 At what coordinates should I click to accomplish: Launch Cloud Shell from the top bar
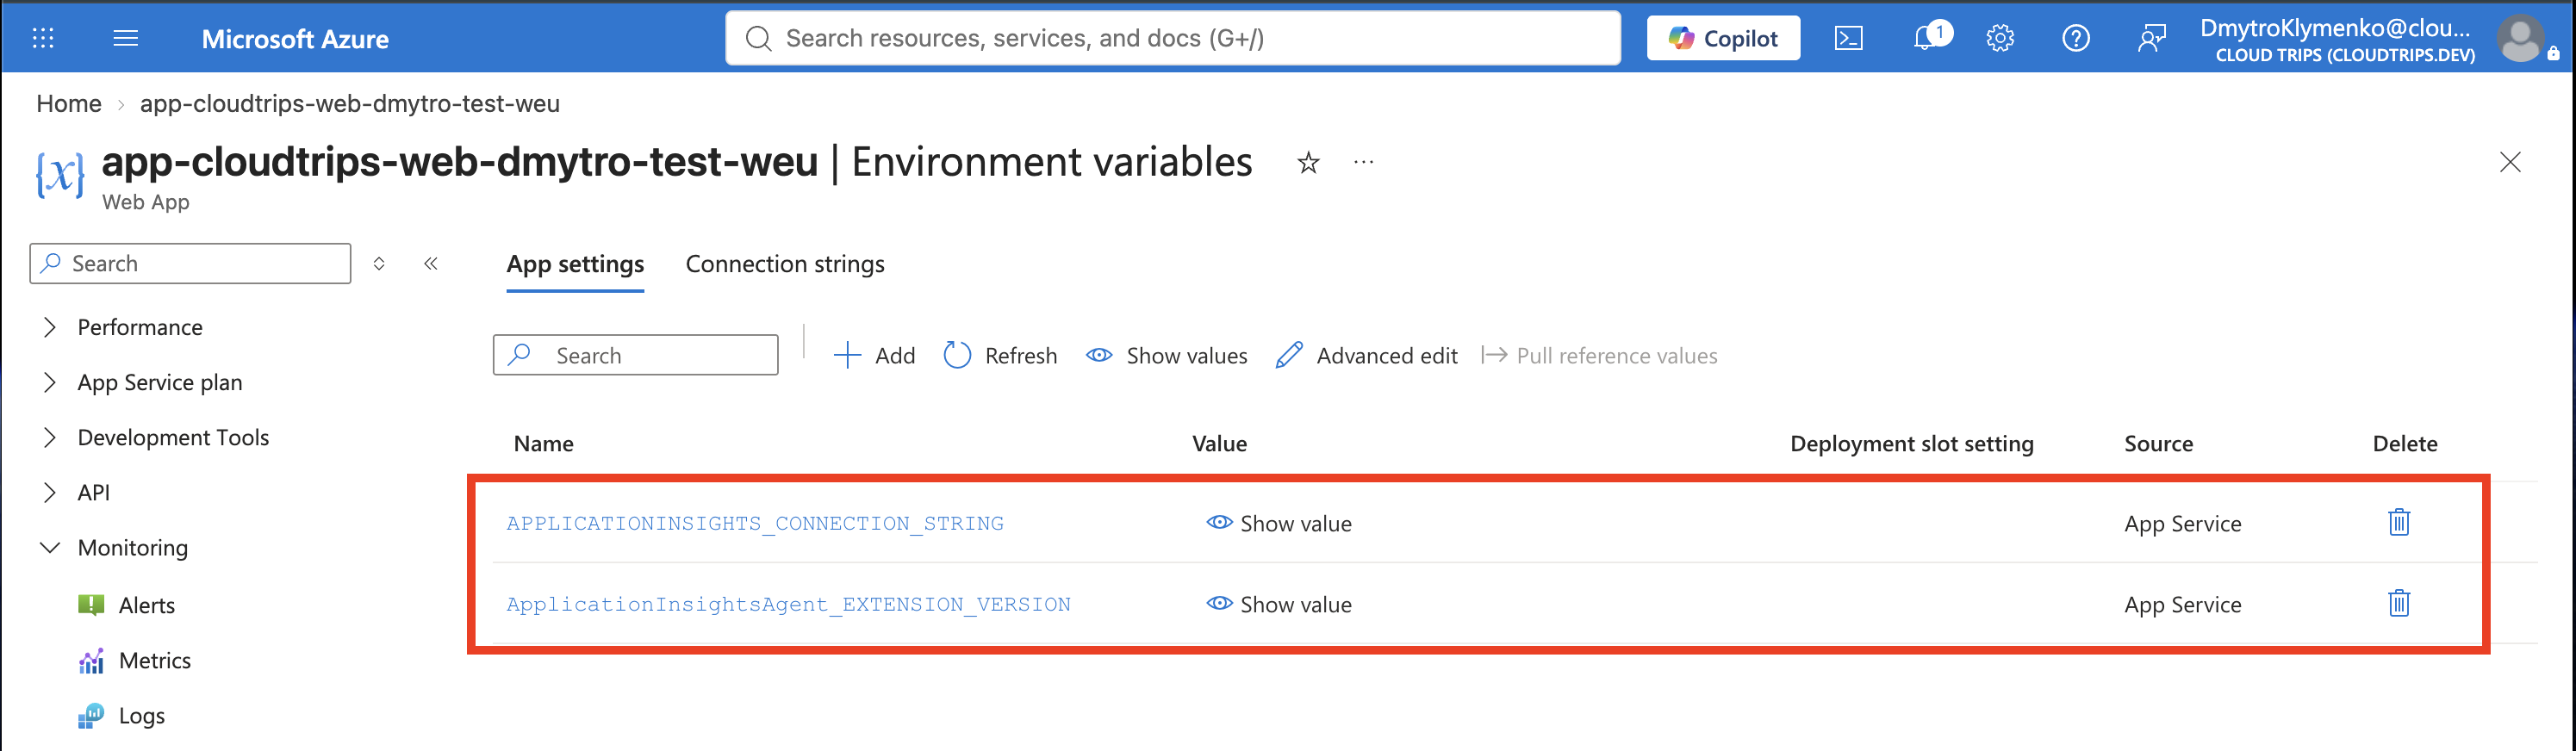1848,38
